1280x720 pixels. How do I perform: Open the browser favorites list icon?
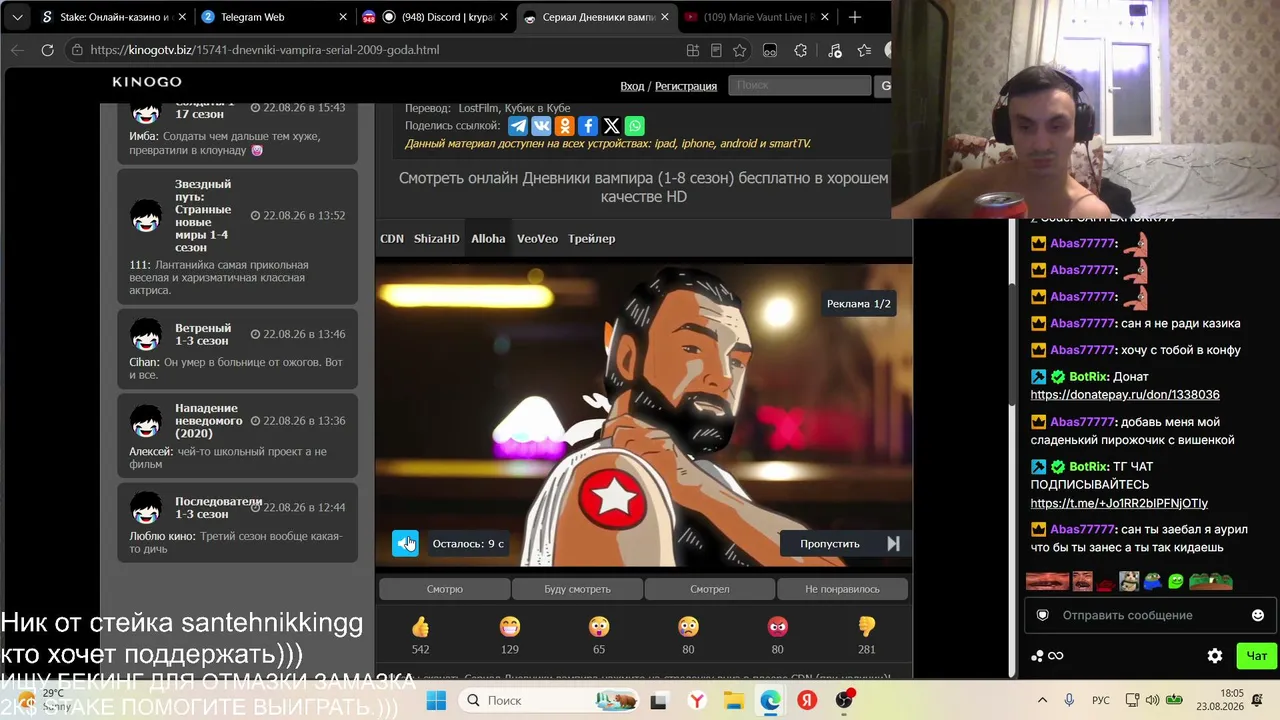coord(864,50)
